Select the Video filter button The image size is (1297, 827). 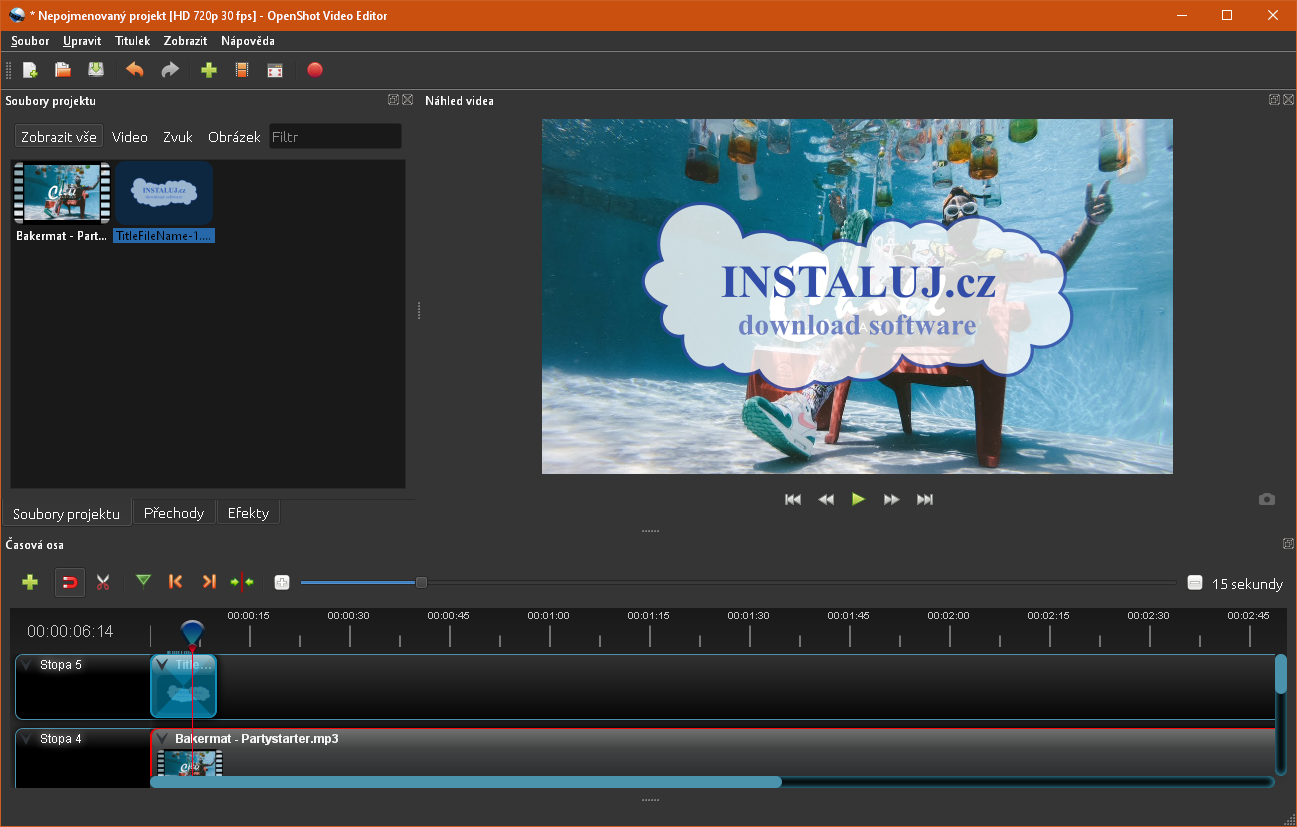pyautogui.click(x=130, y=137)
